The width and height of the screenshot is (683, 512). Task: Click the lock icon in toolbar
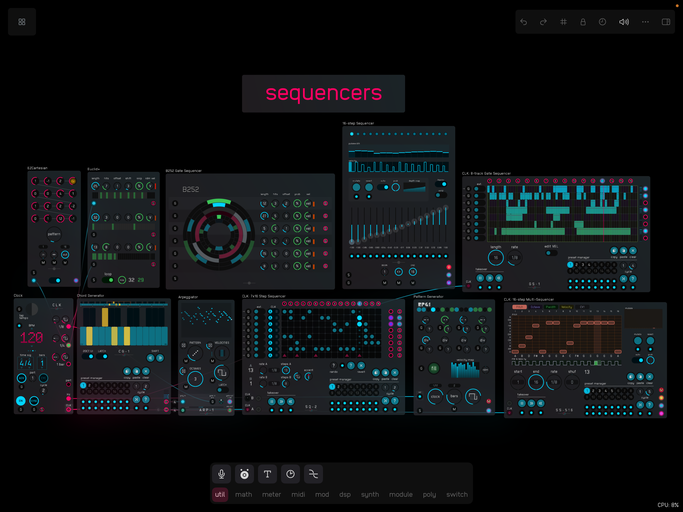pos(583,22)
